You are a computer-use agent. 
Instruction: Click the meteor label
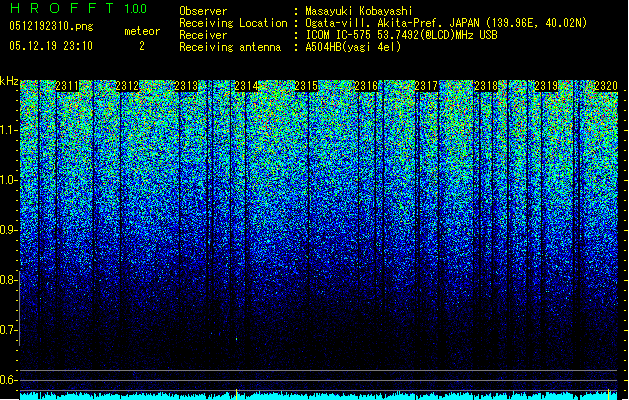point(142,31)
